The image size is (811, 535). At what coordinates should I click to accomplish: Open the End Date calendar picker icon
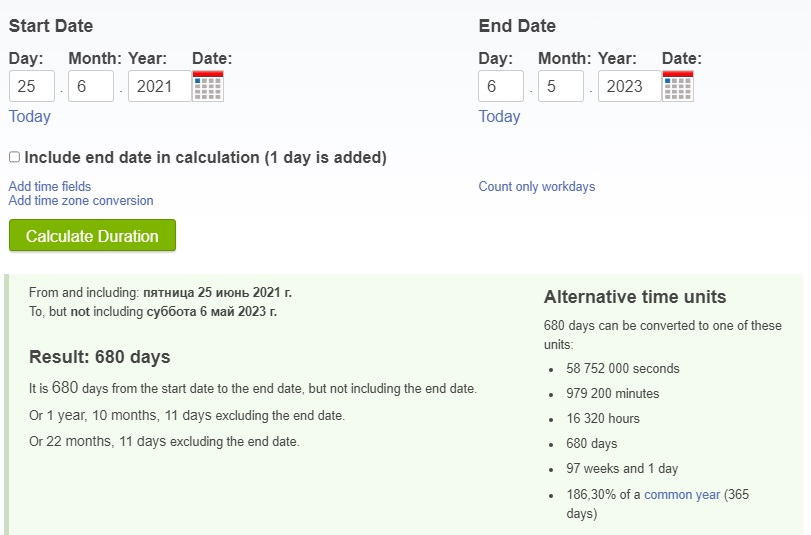[x=678, y=86]
